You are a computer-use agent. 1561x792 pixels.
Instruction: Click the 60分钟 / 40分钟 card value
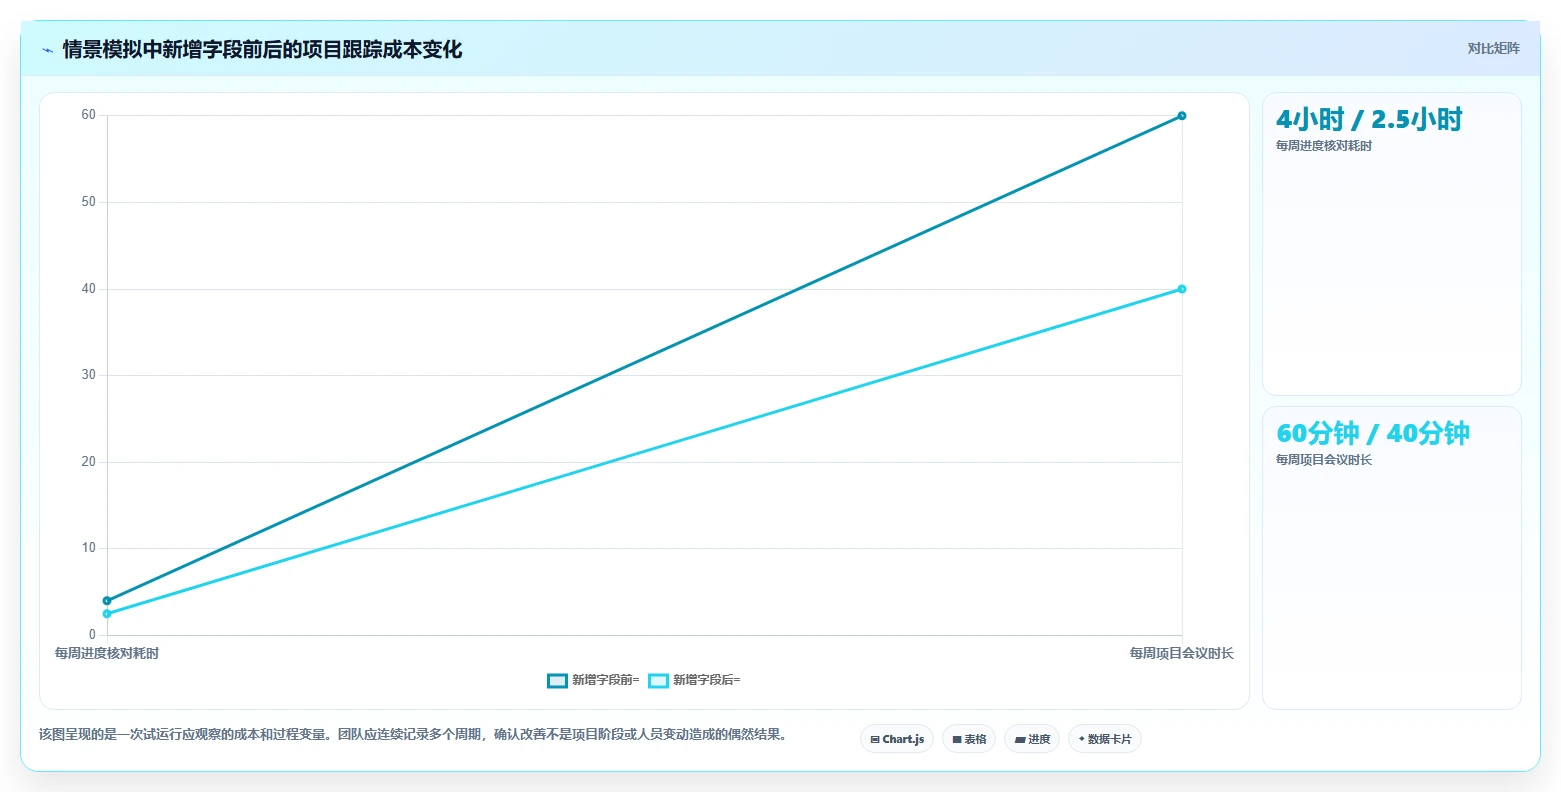pyautogui.click(x=1373, y=434)
